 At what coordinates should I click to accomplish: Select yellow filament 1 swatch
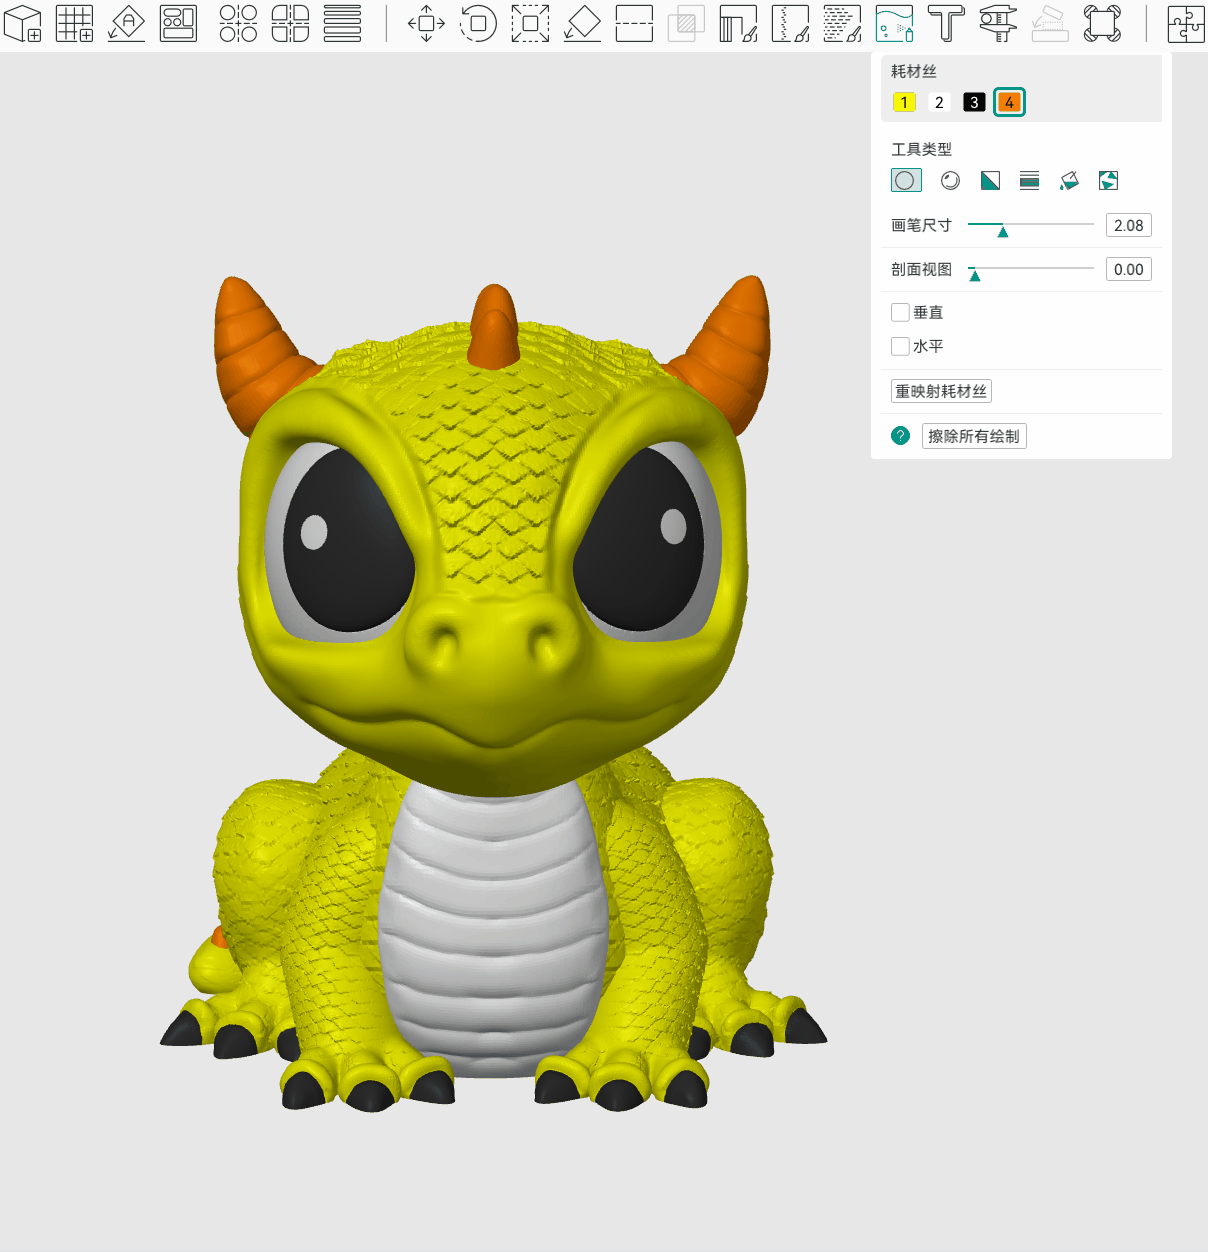[x=904, y=102]
